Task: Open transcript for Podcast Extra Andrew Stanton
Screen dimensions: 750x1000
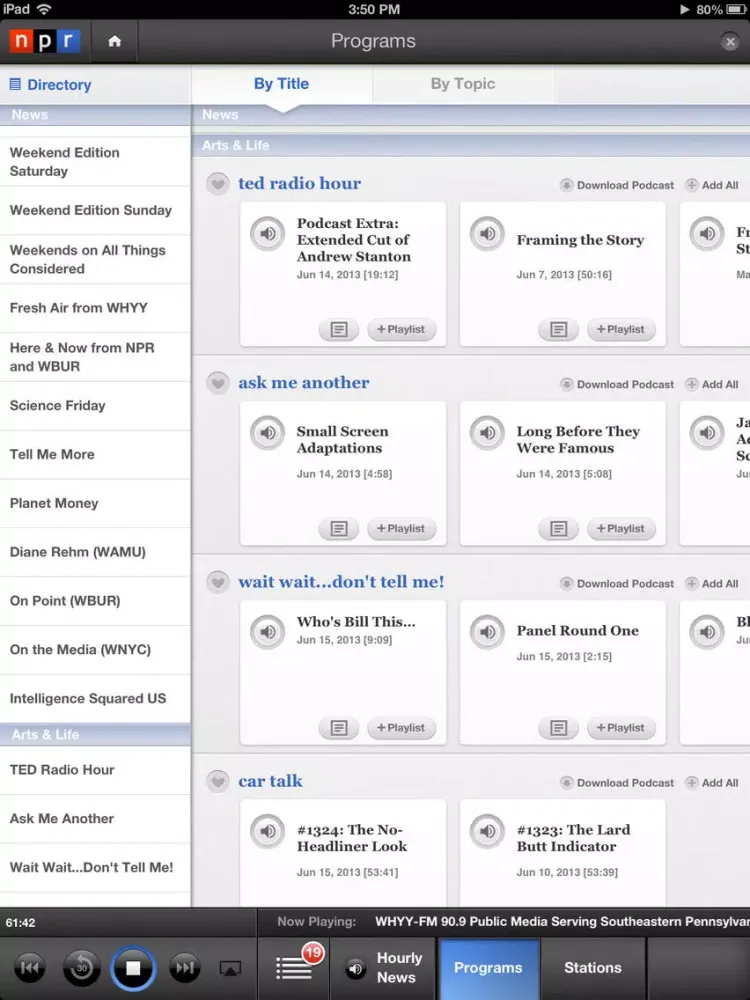Action: [x=339, y=330]
